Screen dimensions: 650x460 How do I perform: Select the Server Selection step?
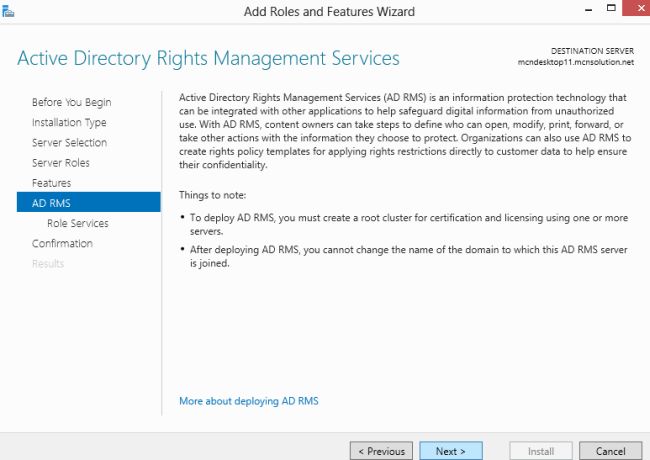(x=70, y=143)
